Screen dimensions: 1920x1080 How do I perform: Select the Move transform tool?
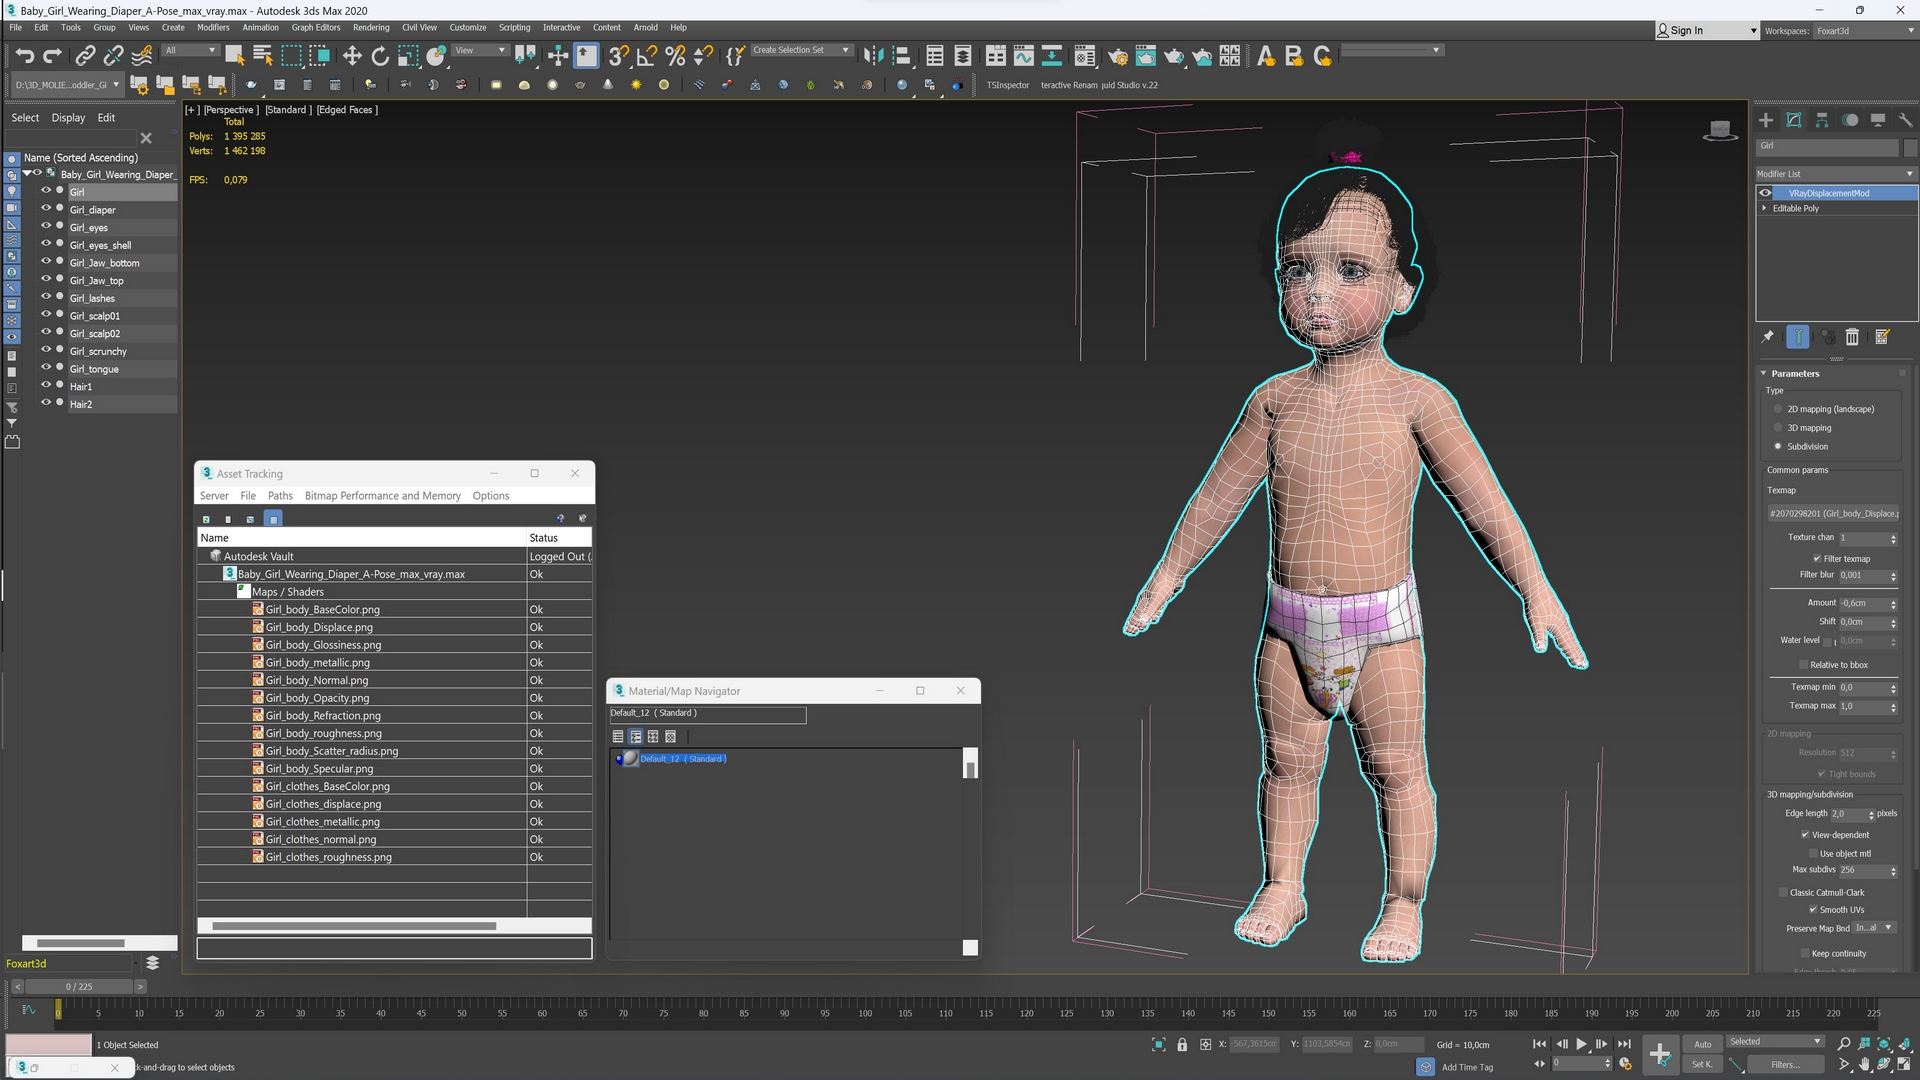[x=352, y=57]
